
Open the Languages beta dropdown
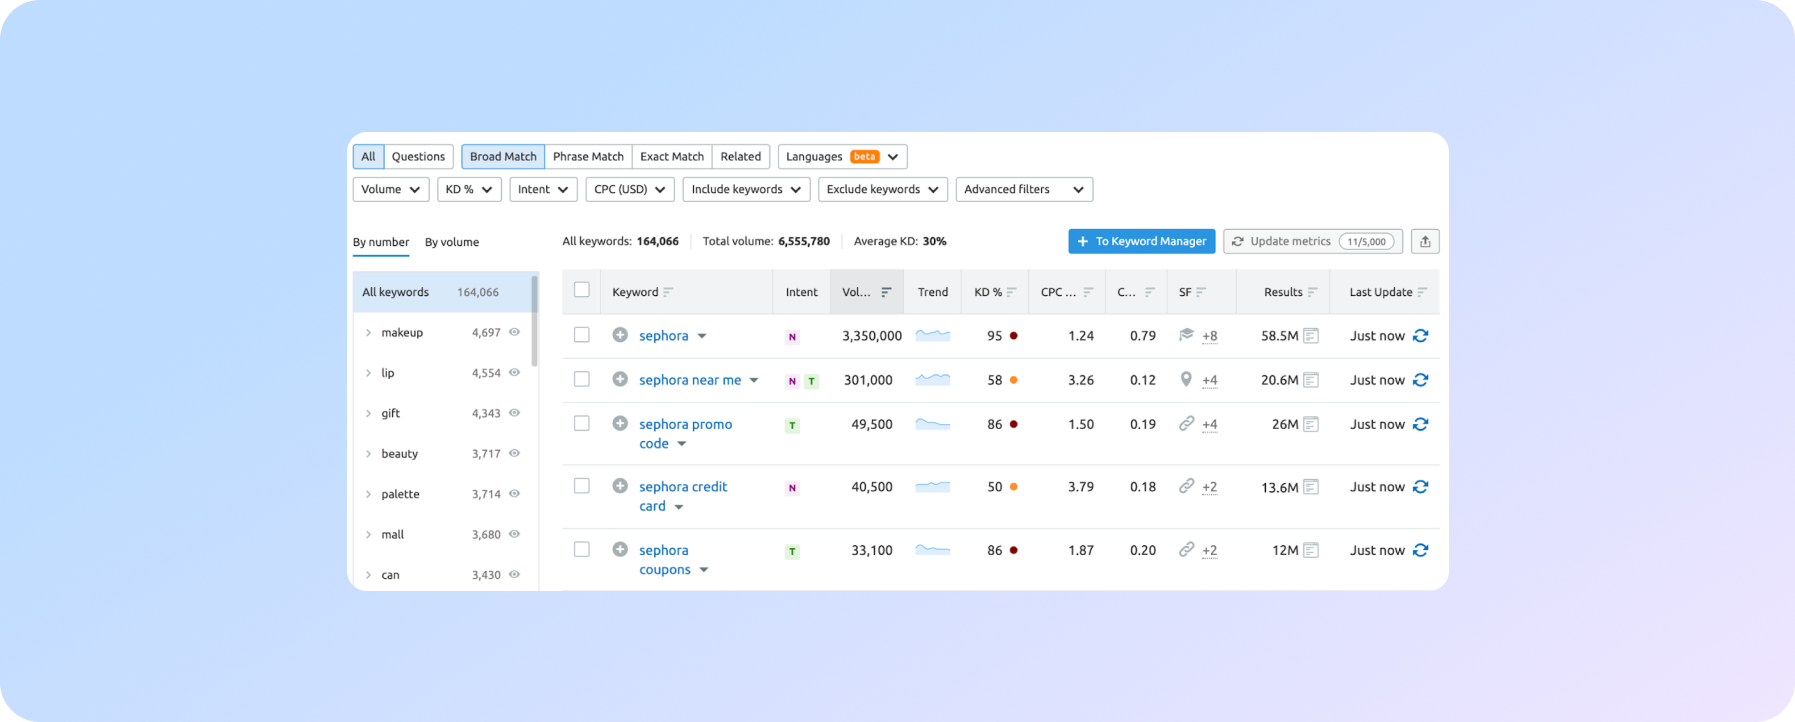click(x=842, y=156)
